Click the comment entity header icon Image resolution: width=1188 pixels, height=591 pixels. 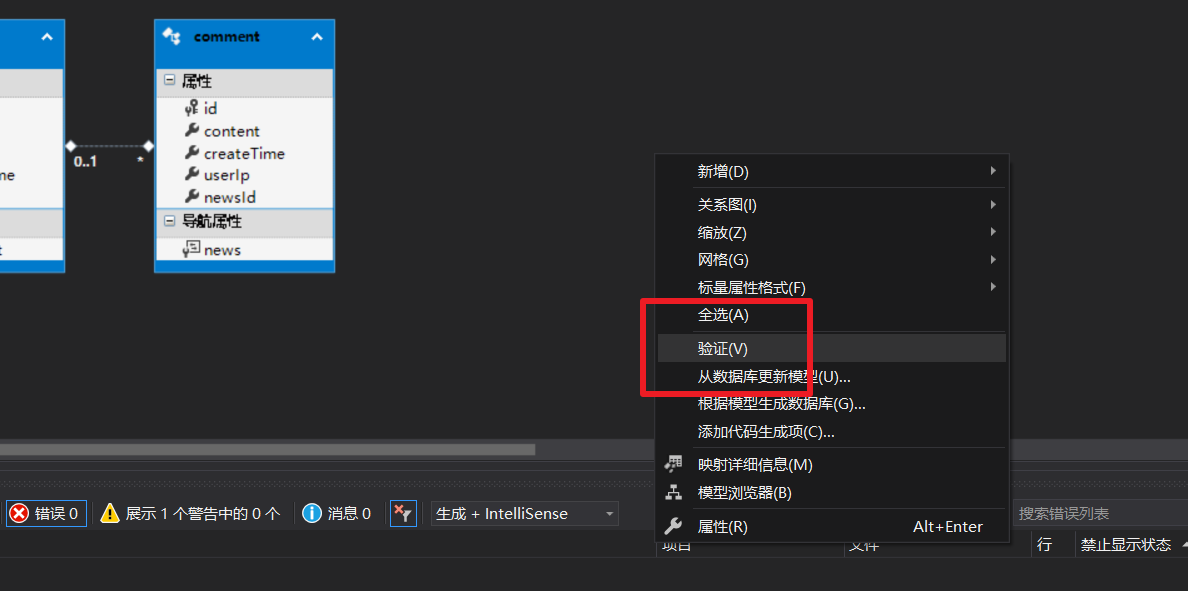[170, 36]
